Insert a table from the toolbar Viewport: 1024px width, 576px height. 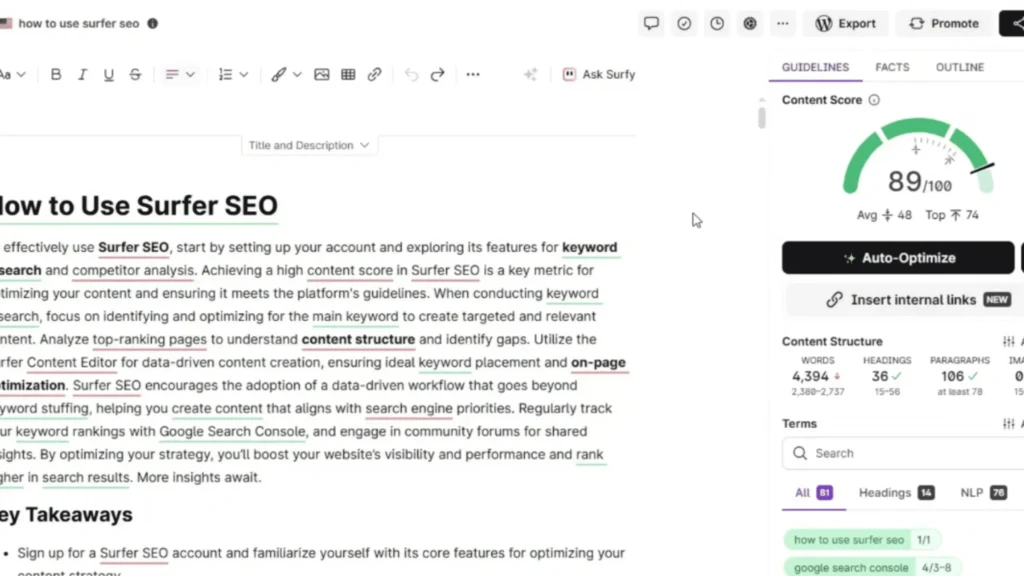click(x=347, y=73)
